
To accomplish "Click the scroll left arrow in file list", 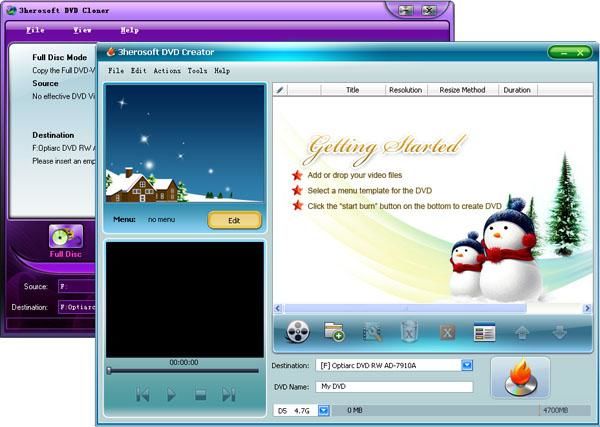I will click(x=278, y=308).
